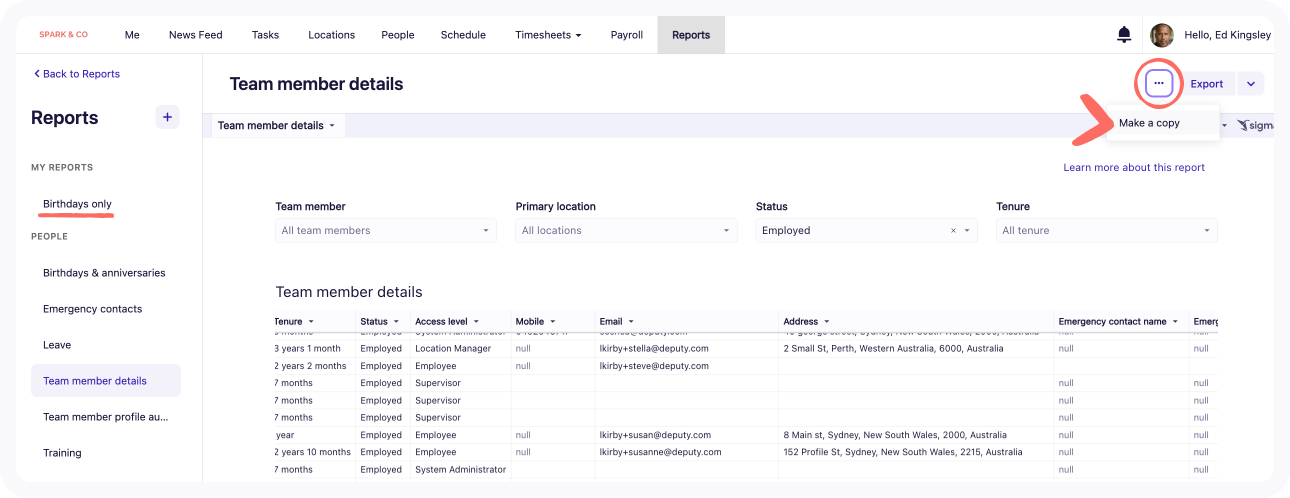1290x498 pixels.
Task: Add a new report with plus button
Action: [x=167, y=117]
